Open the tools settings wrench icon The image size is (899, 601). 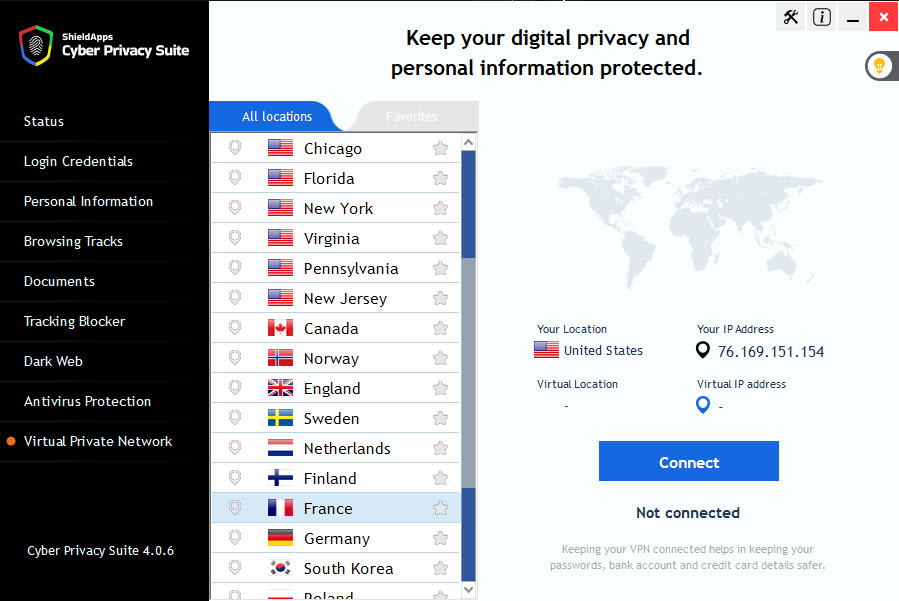[791, 17]
